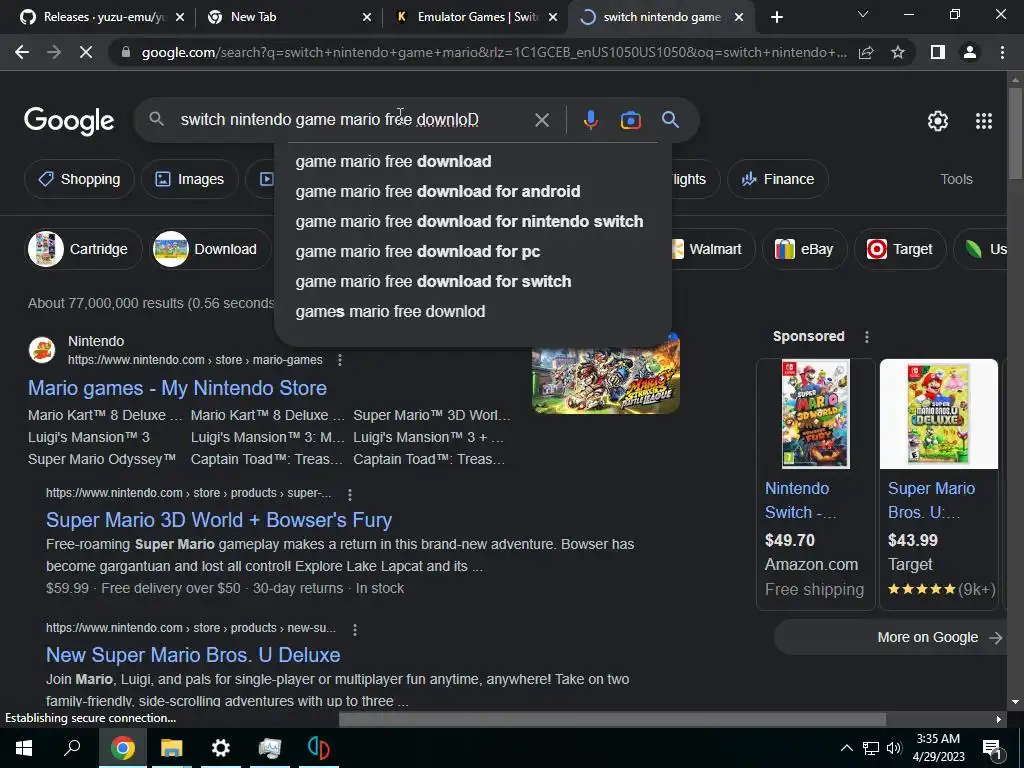
Task: Close the Emulator Games tab
Action: coord(553,18)
